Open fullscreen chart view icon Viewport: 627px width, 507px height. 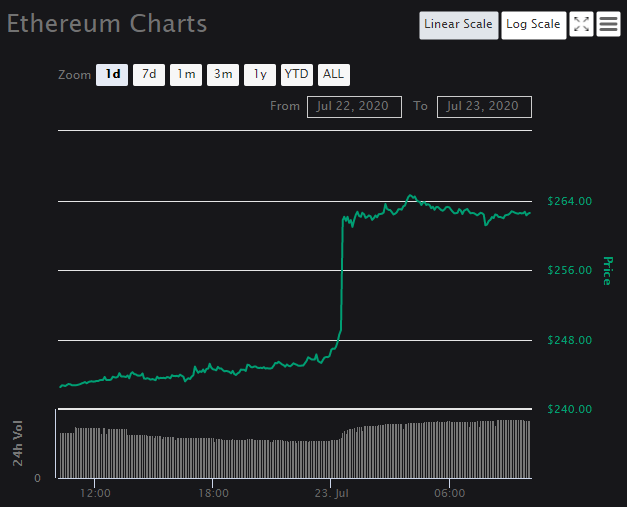coord(581,24)
